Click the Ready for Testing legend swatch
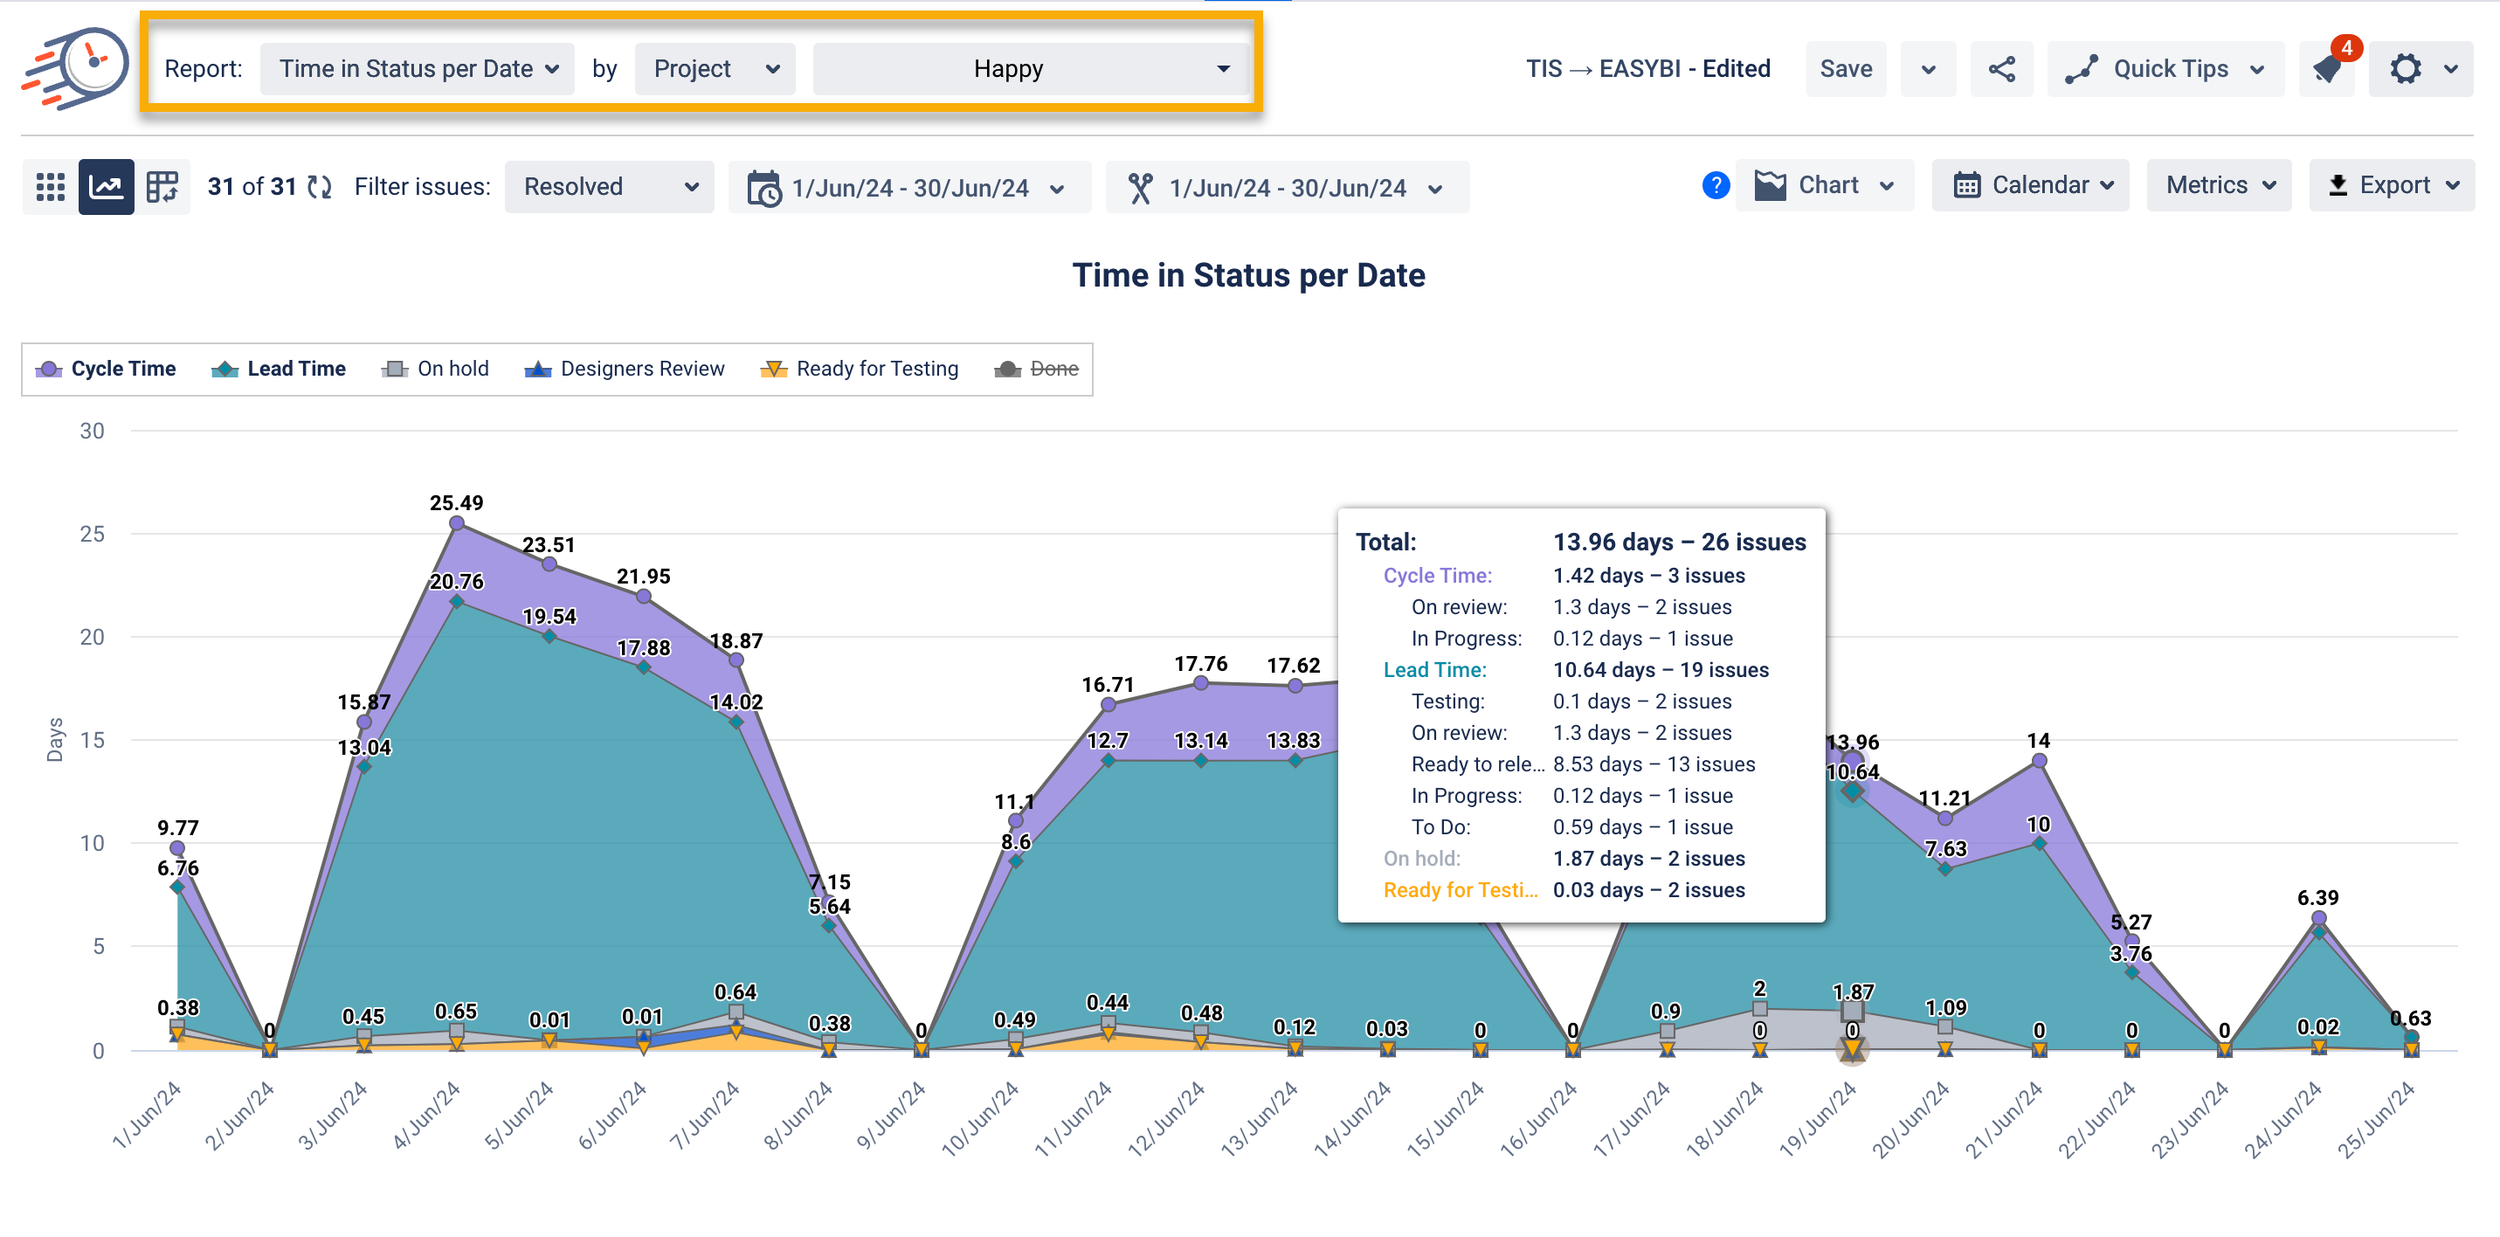The height and width of the screenshot is (1237, 2500). click(x=773, y=369)
